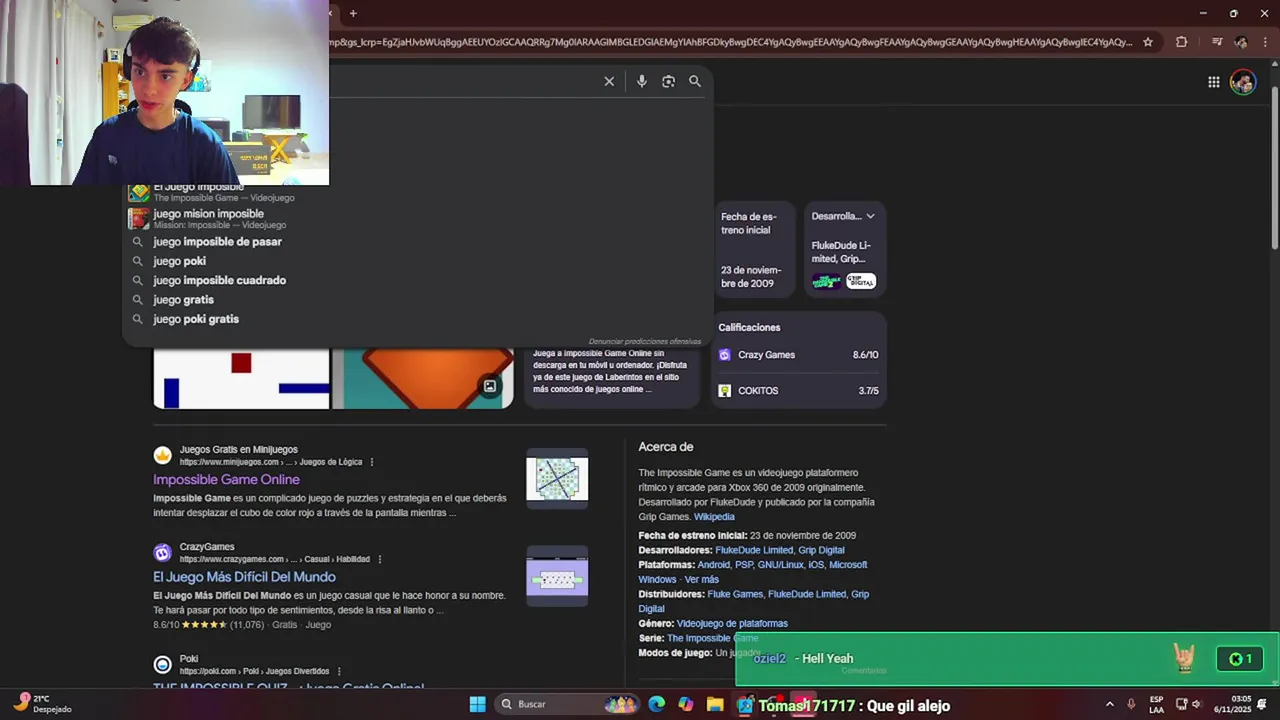Open the weather widget showing 21°C

pos(42,704)
